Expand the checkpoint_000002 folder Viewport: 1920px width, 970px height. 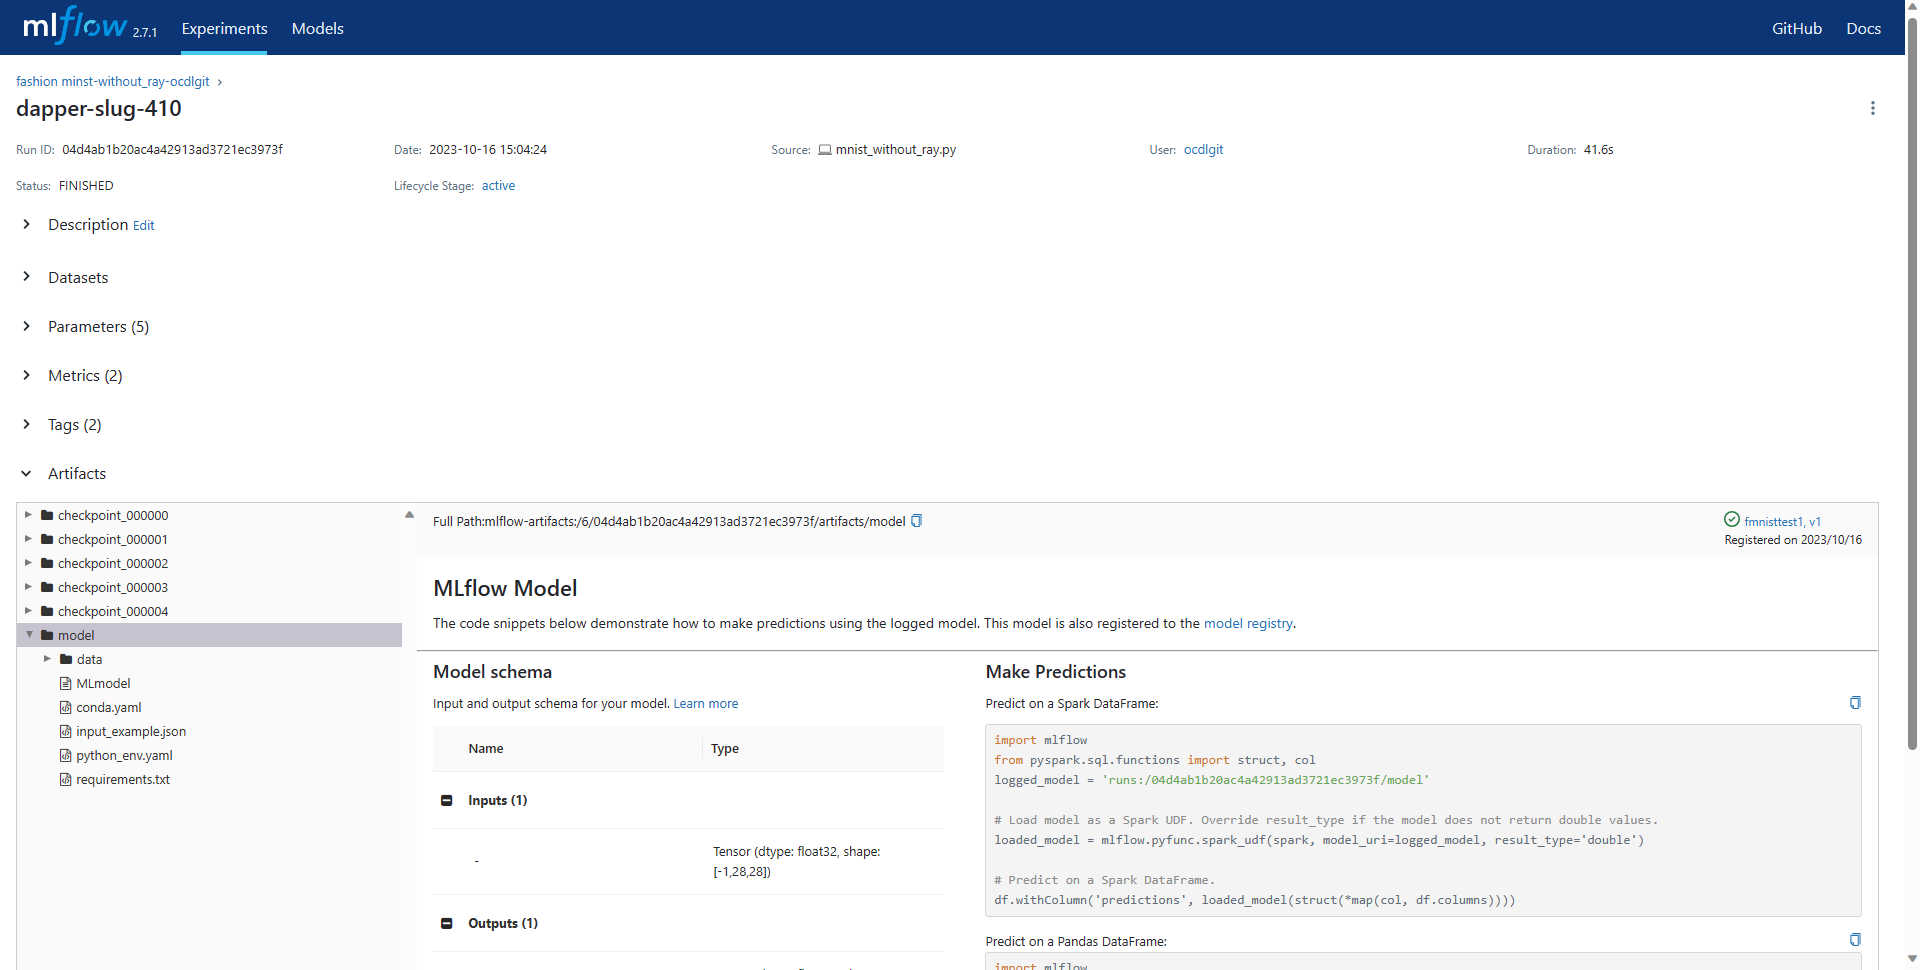tap(29, 563)
